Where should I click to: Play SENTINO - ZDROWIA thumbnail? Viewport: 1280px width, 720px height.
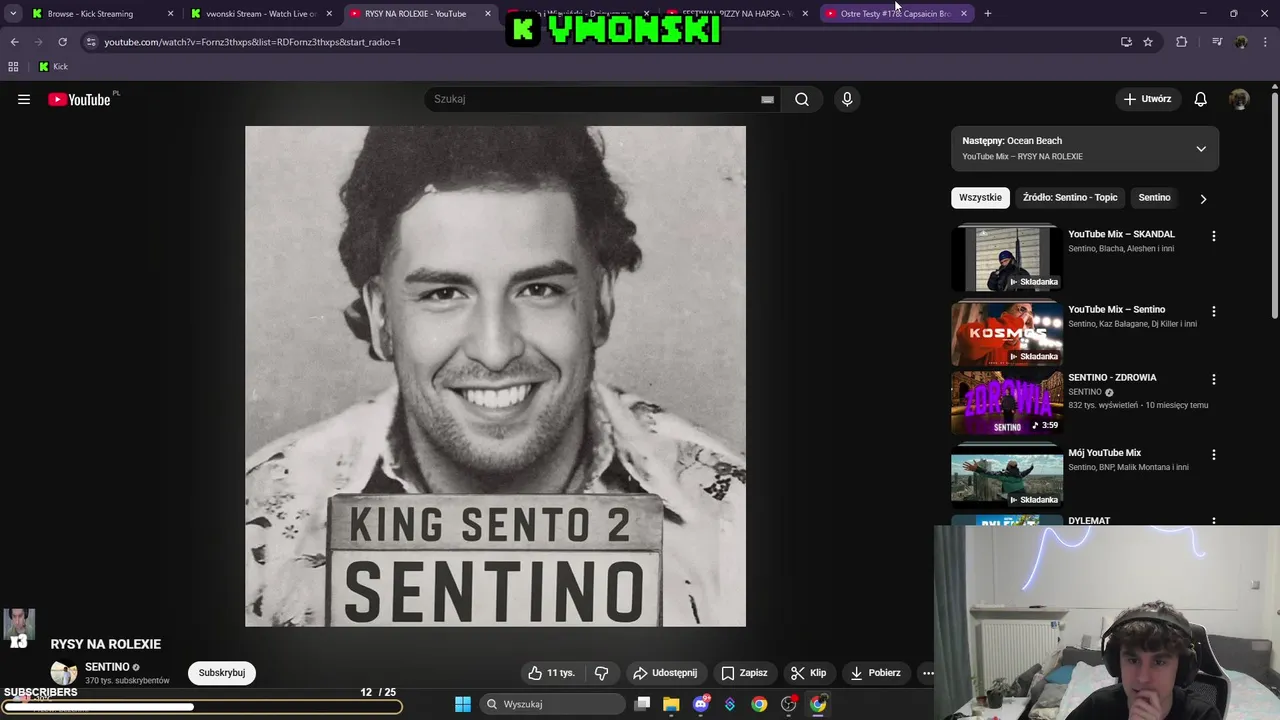tap(1006, 402)
